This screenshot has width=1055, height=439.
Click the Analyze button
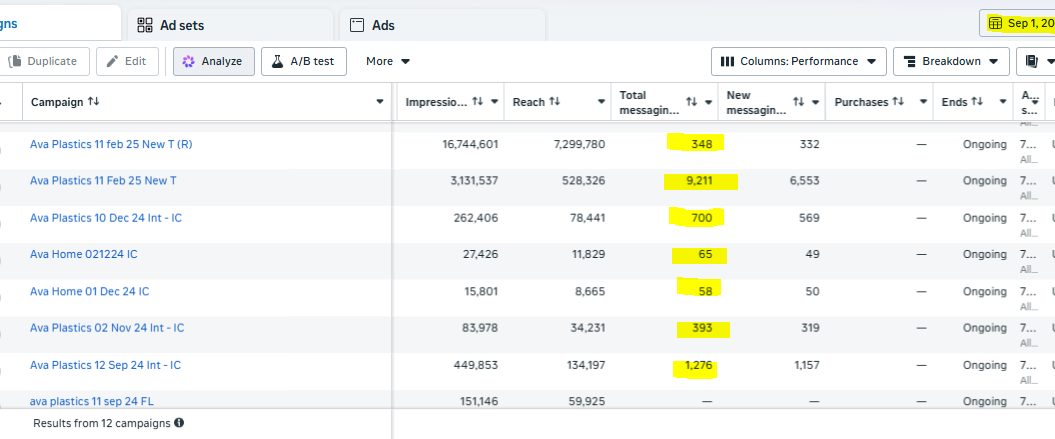click(213, 61)
